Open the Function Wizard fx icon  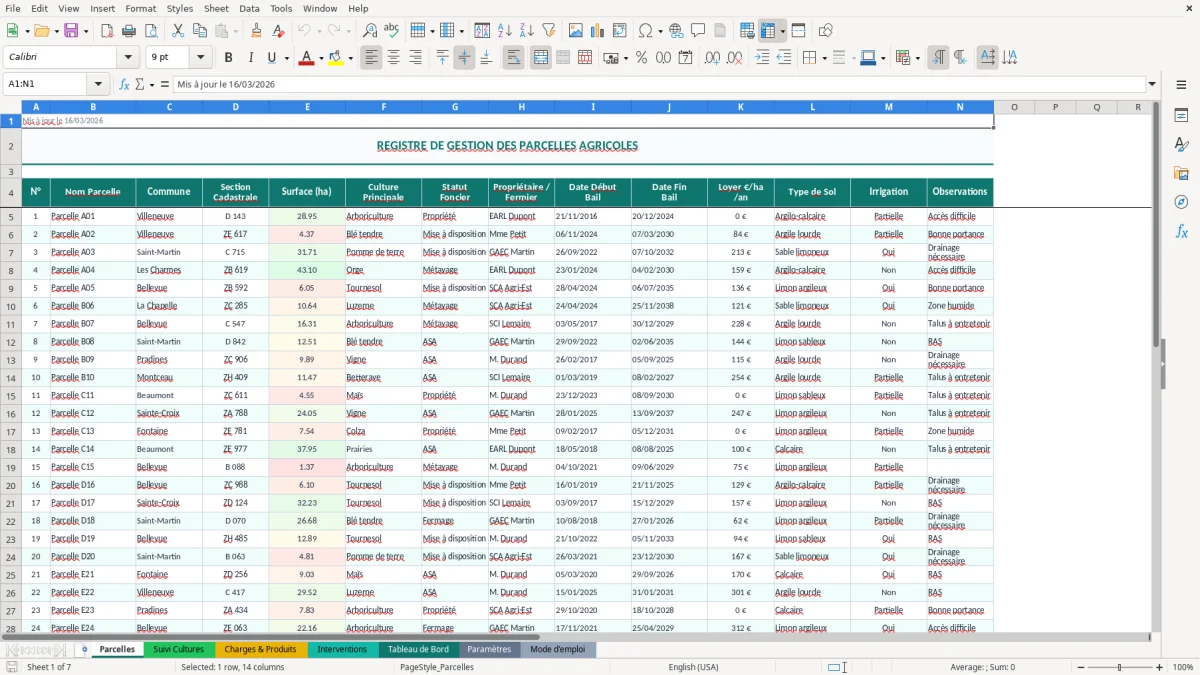124,85
